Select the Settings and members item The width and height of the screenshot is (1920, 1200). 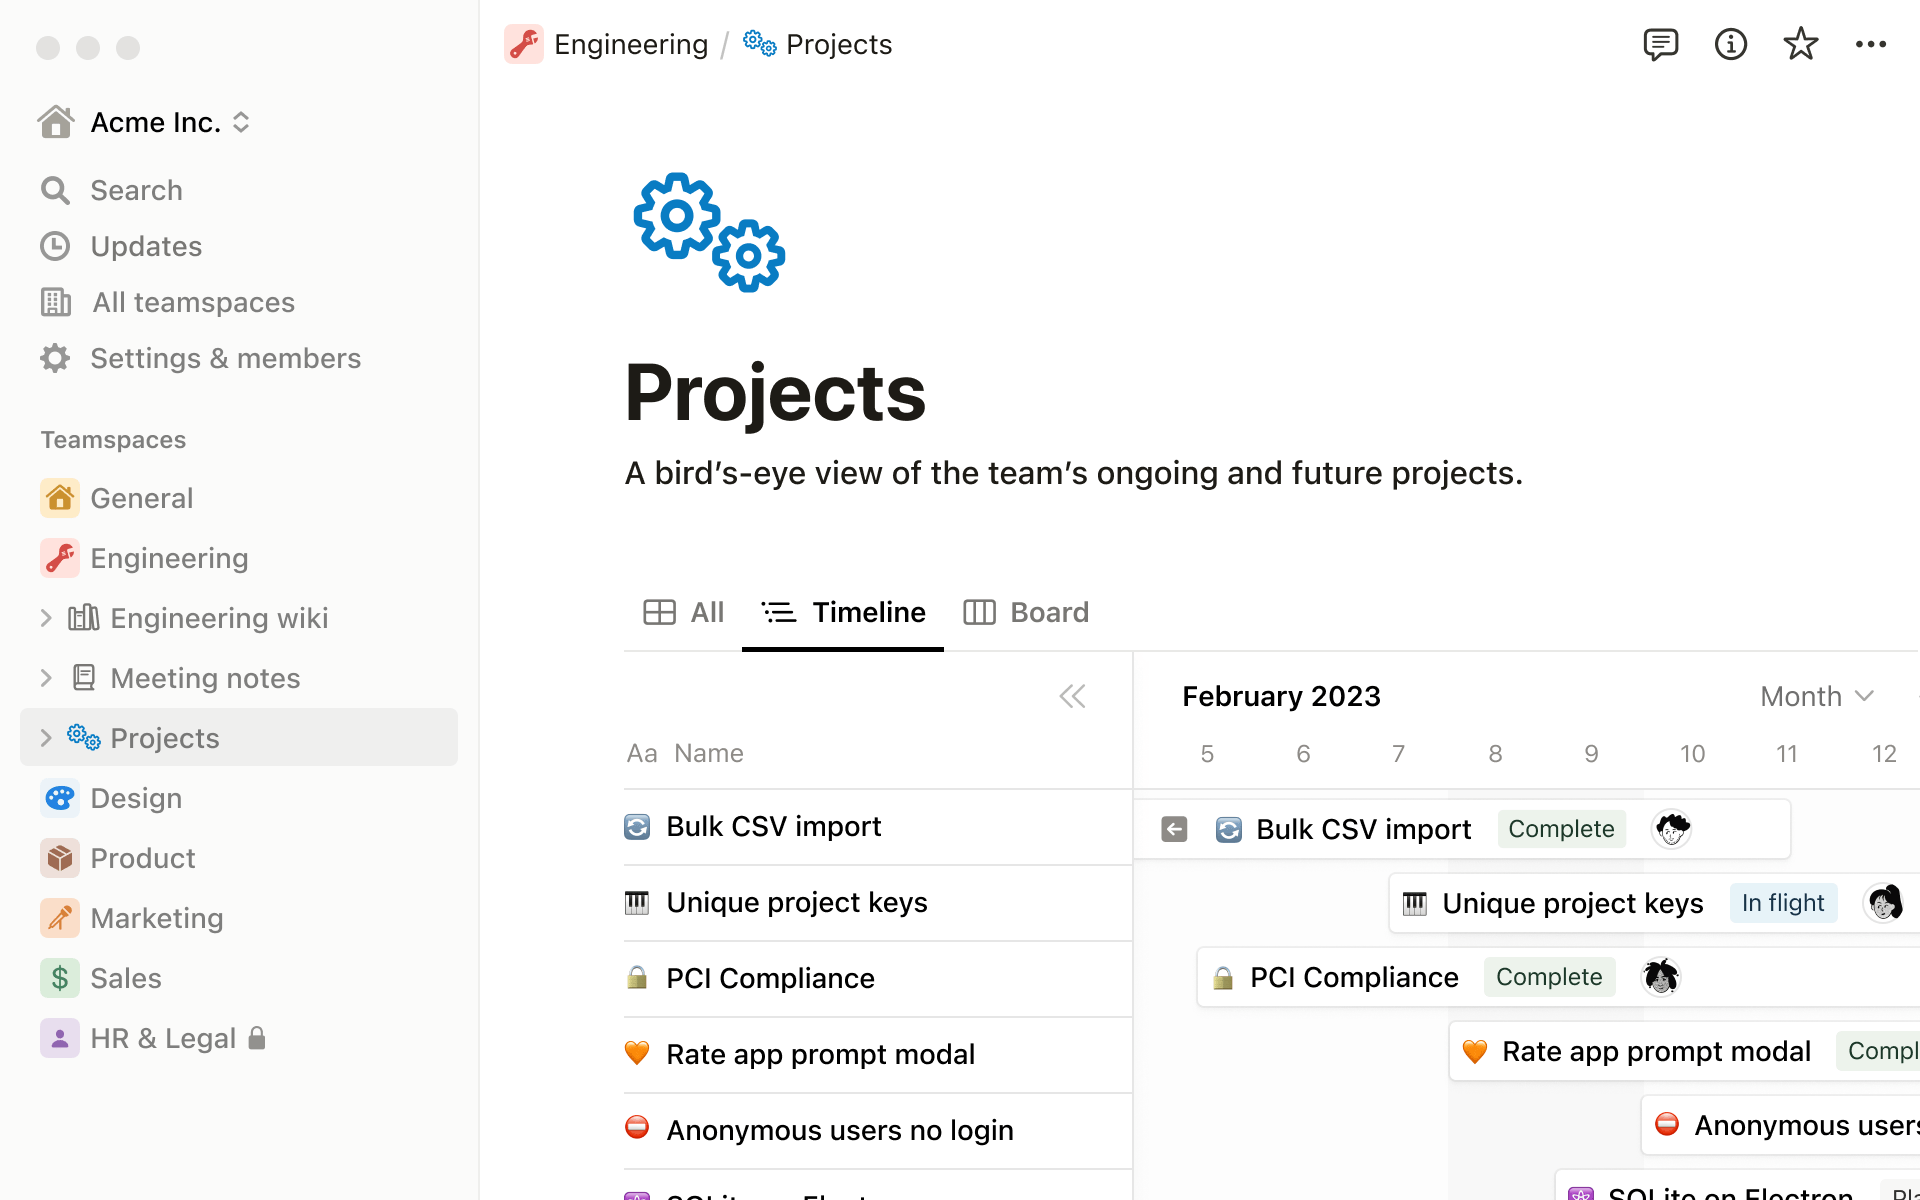click(225, 358)
